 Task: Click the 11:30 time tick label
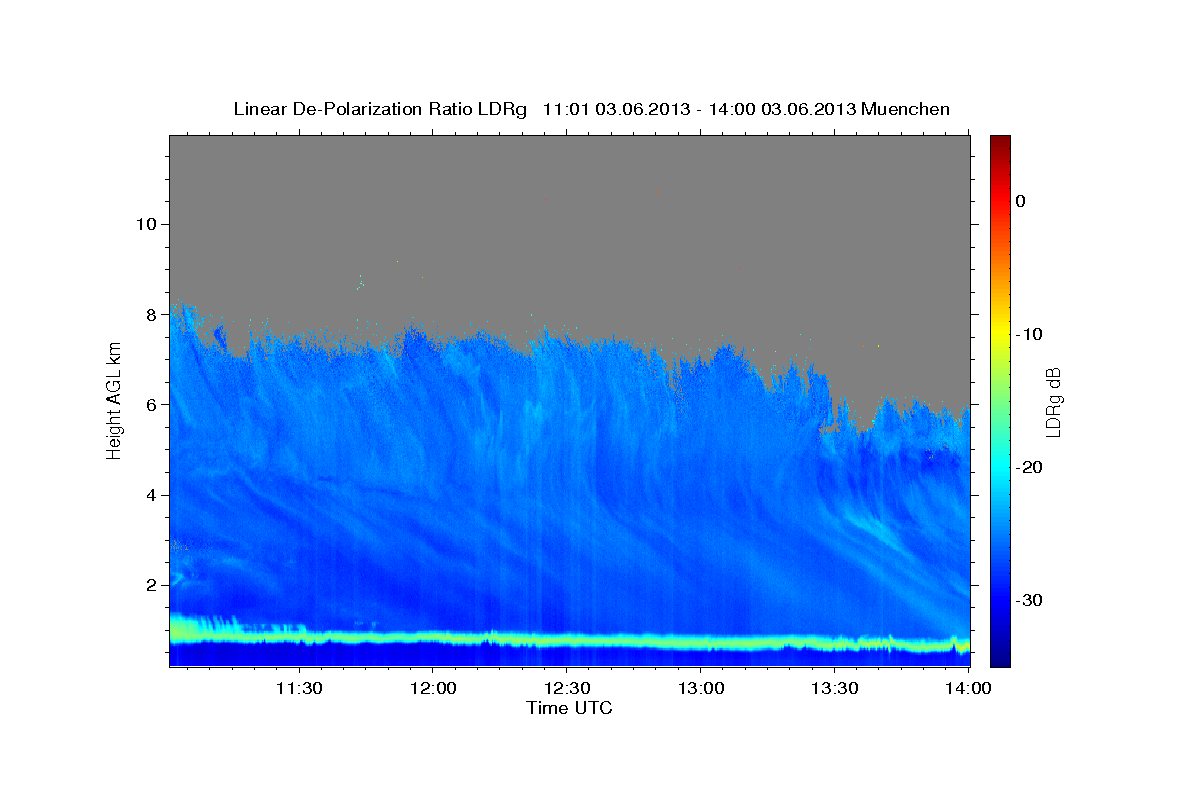tap(298, 688)
